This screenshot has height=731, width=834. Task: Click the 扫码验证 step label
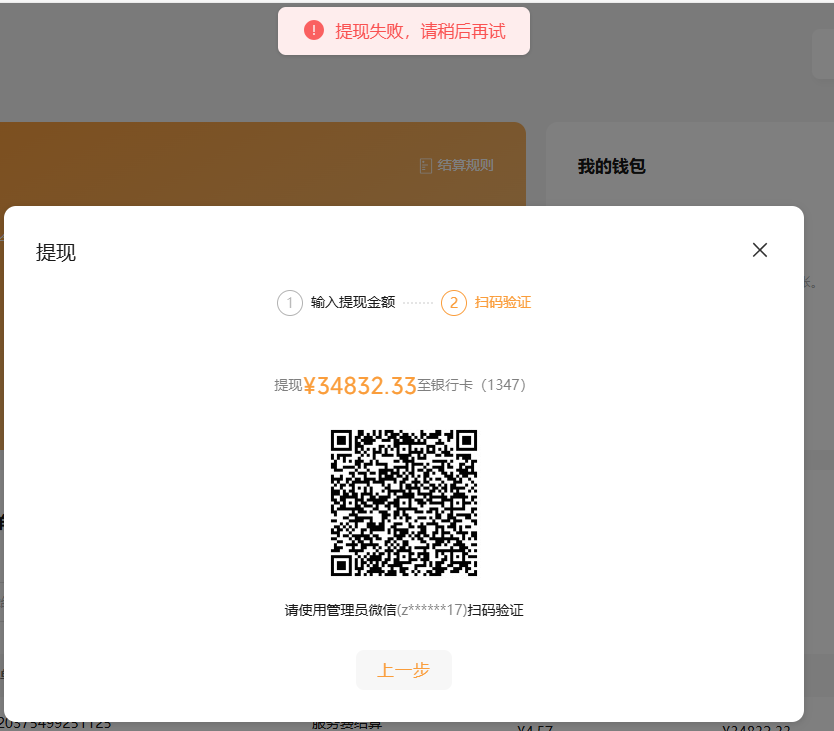[503, 302]
